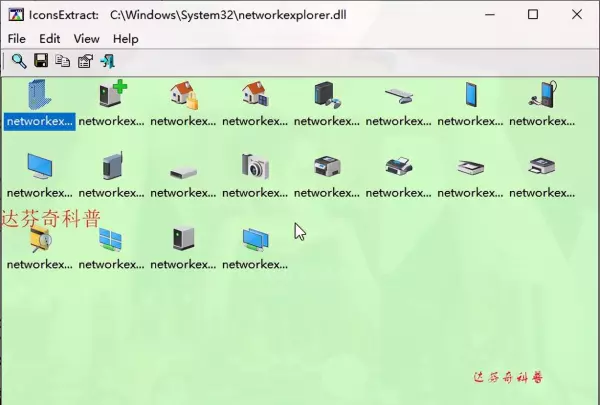Select the keyboard and mouse icon
The width and height of the screenshot is (600, 405).
click(399, 95)
